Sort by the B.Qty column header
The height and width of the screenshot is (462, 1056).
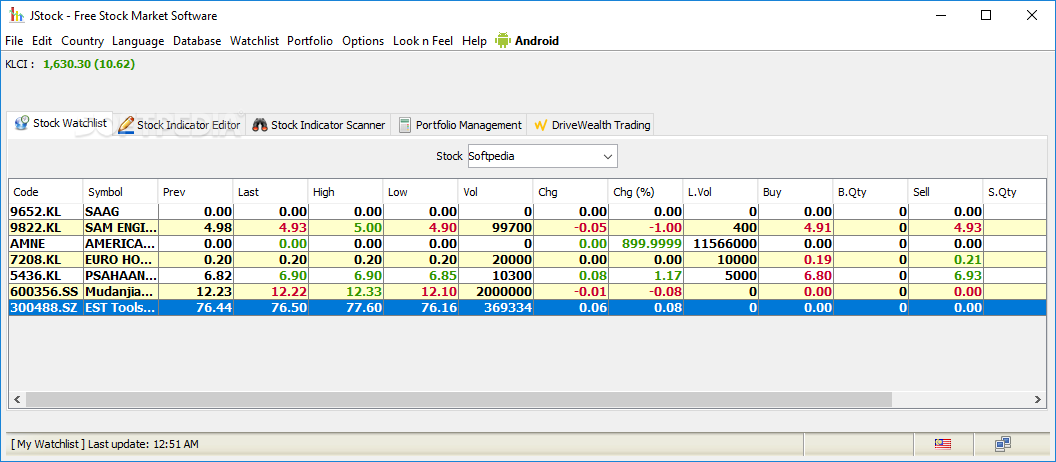pyautogui.click(x=871, y=192)
